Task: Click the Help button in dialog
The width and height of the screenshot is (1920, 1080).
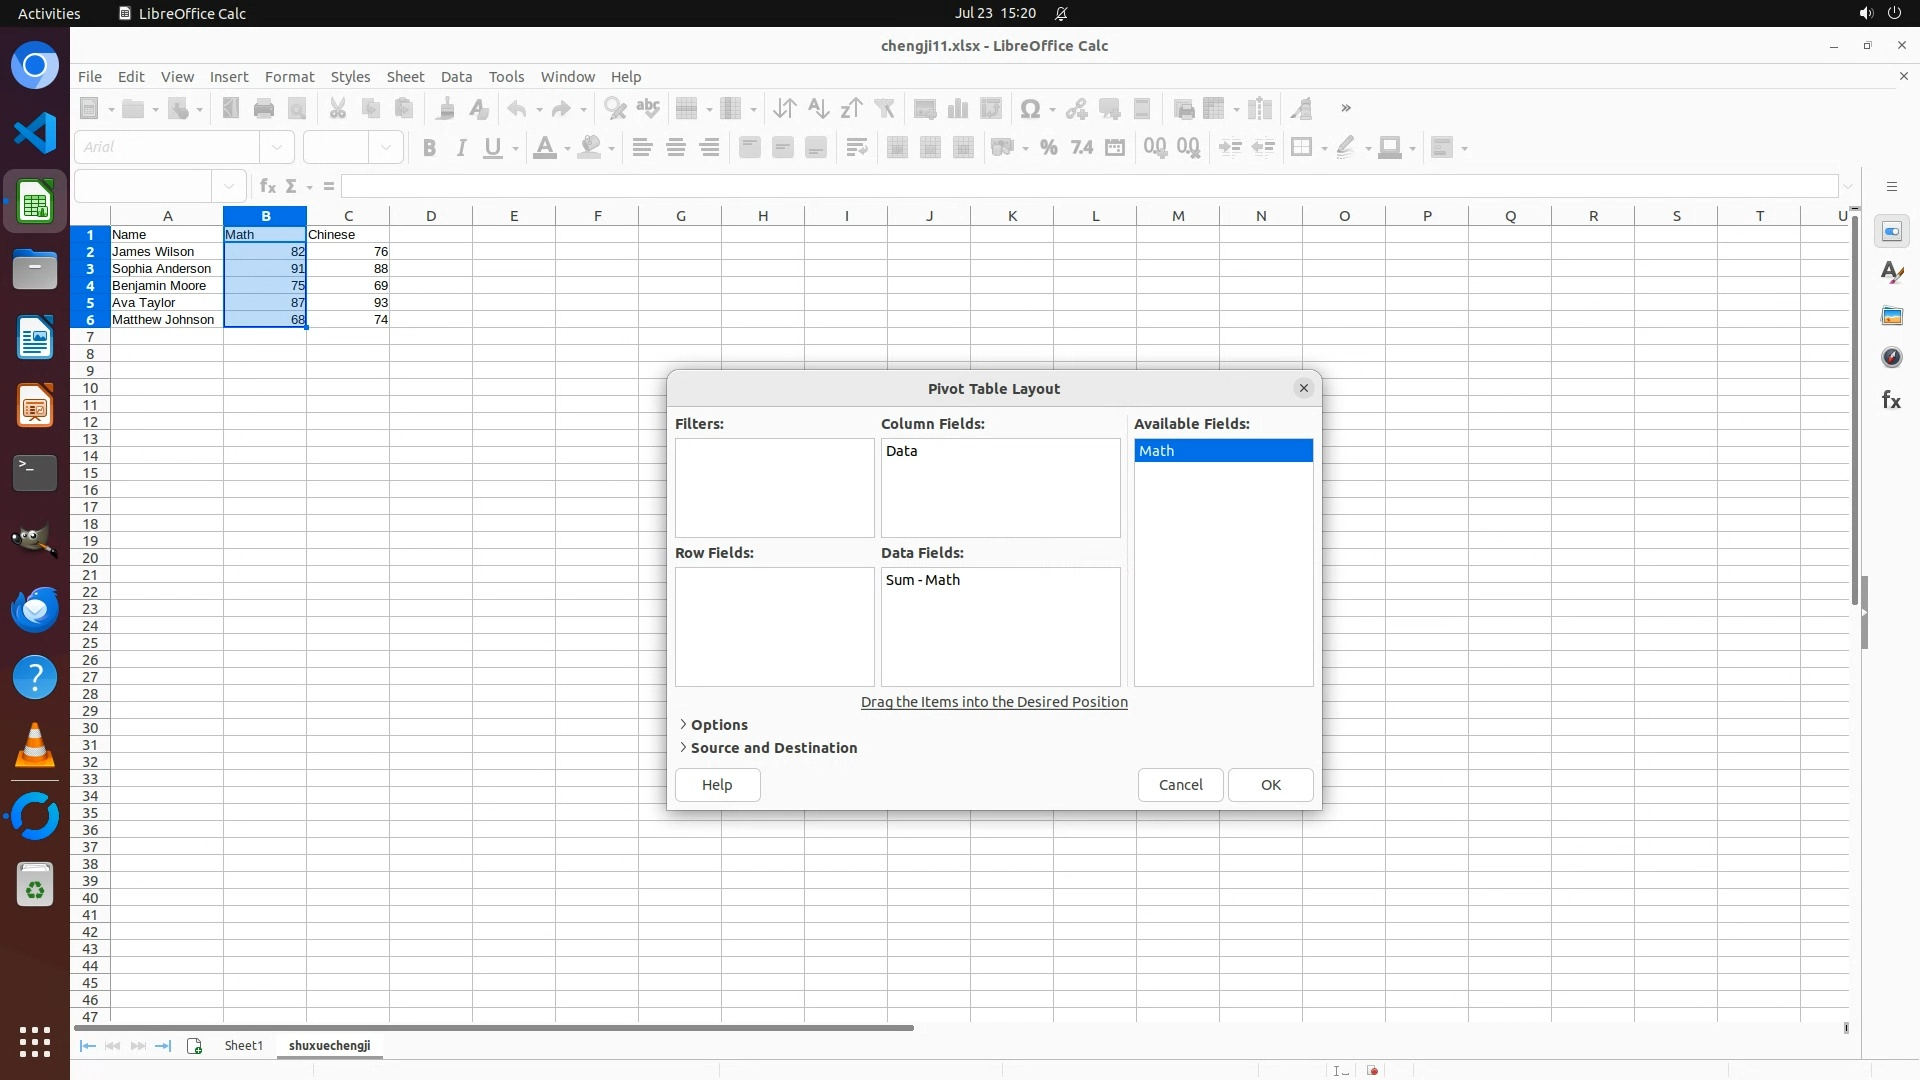Action: tap(717, 785)
